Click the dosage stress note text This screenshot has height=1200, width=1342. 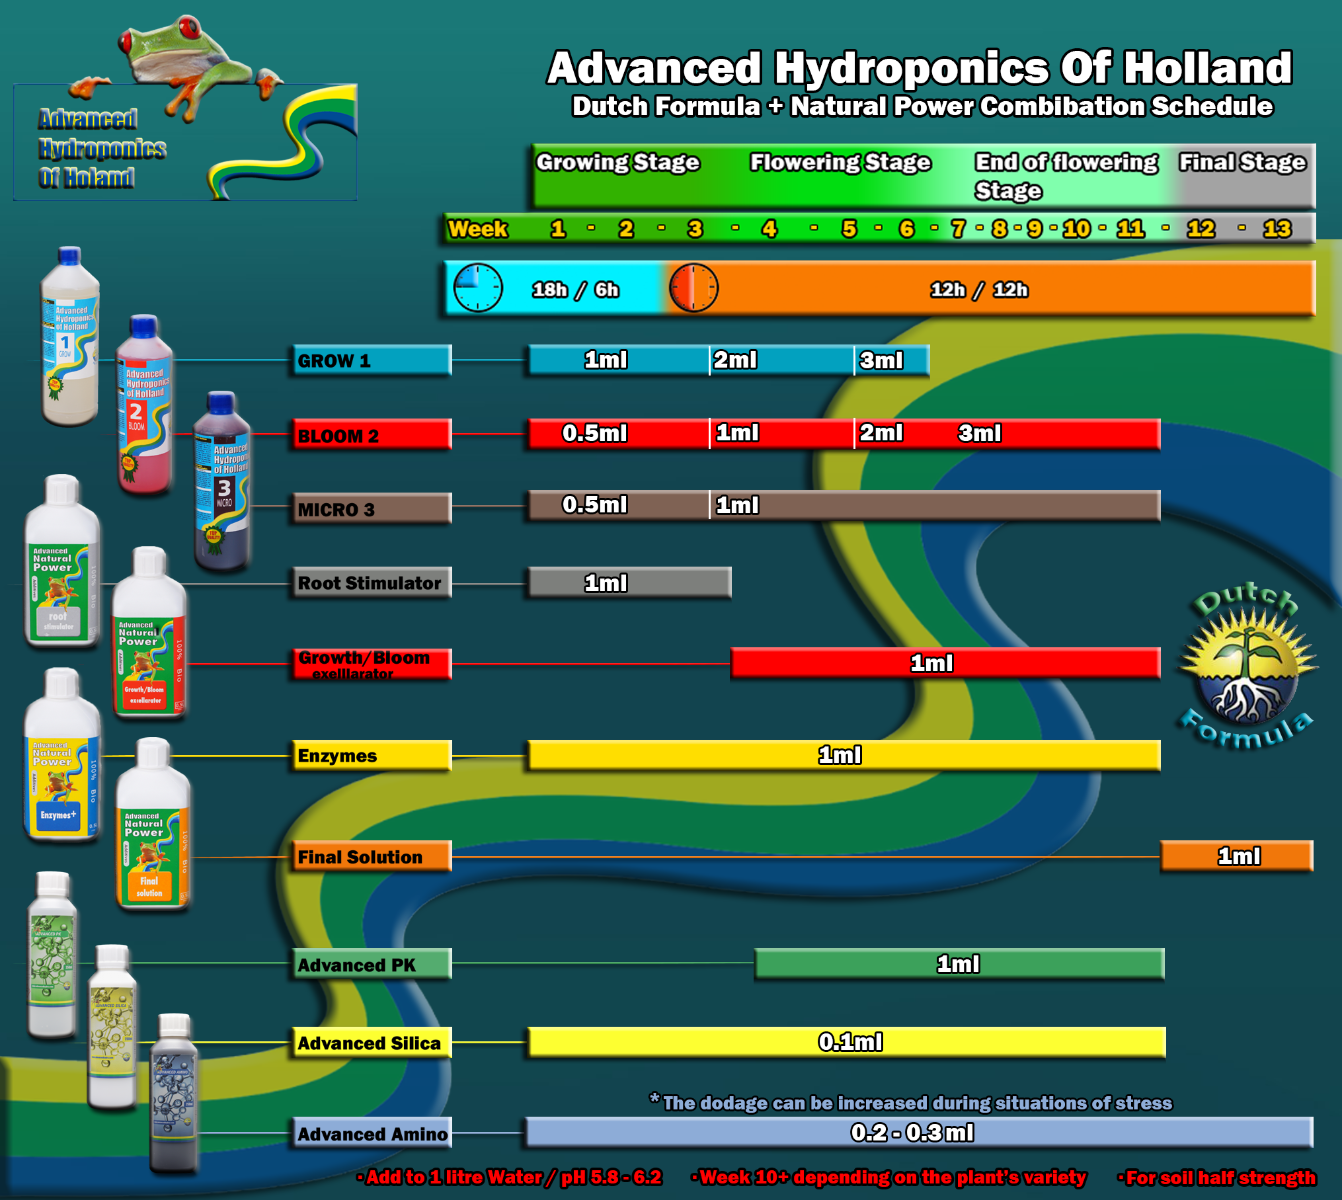pos(911,1102)
